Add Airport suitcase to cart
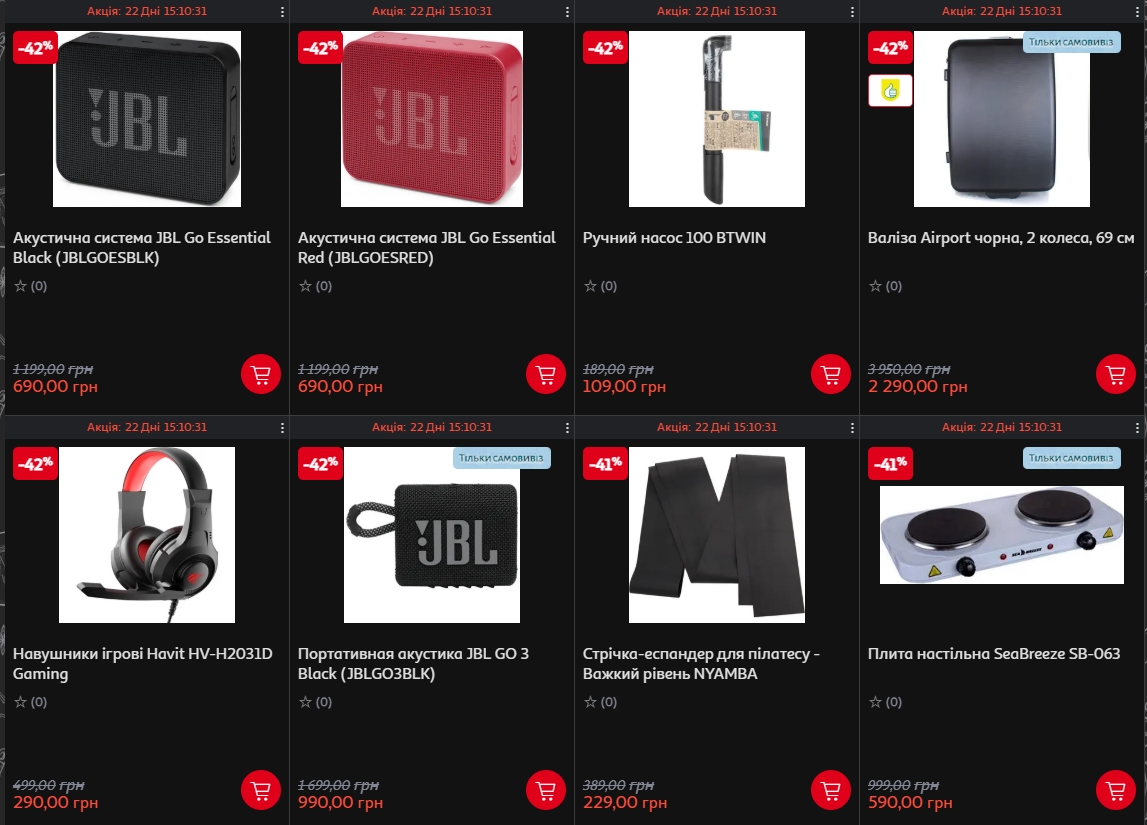 point(1116,374)
